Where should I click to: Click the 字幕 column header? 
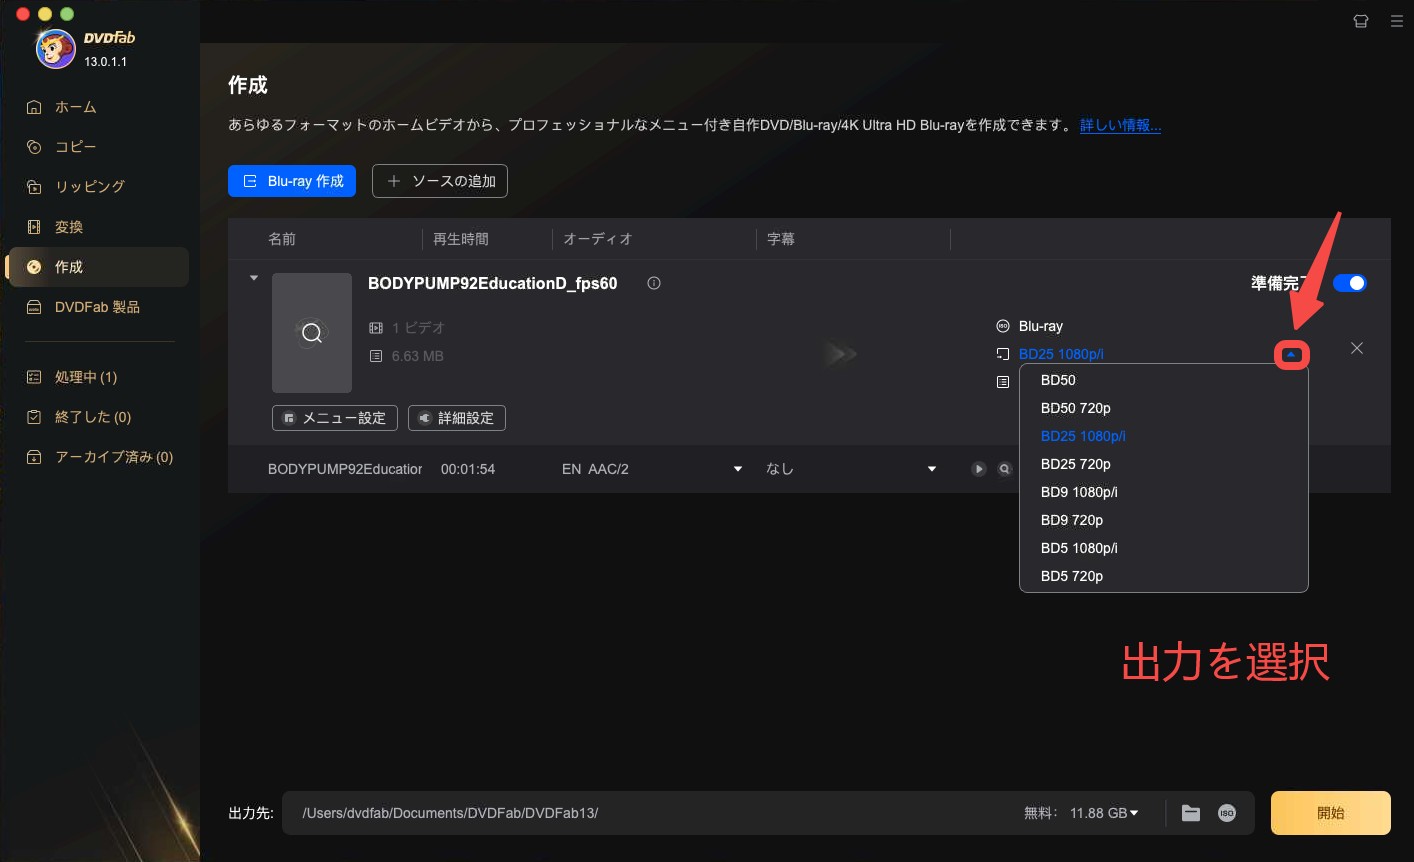[781, 239]
